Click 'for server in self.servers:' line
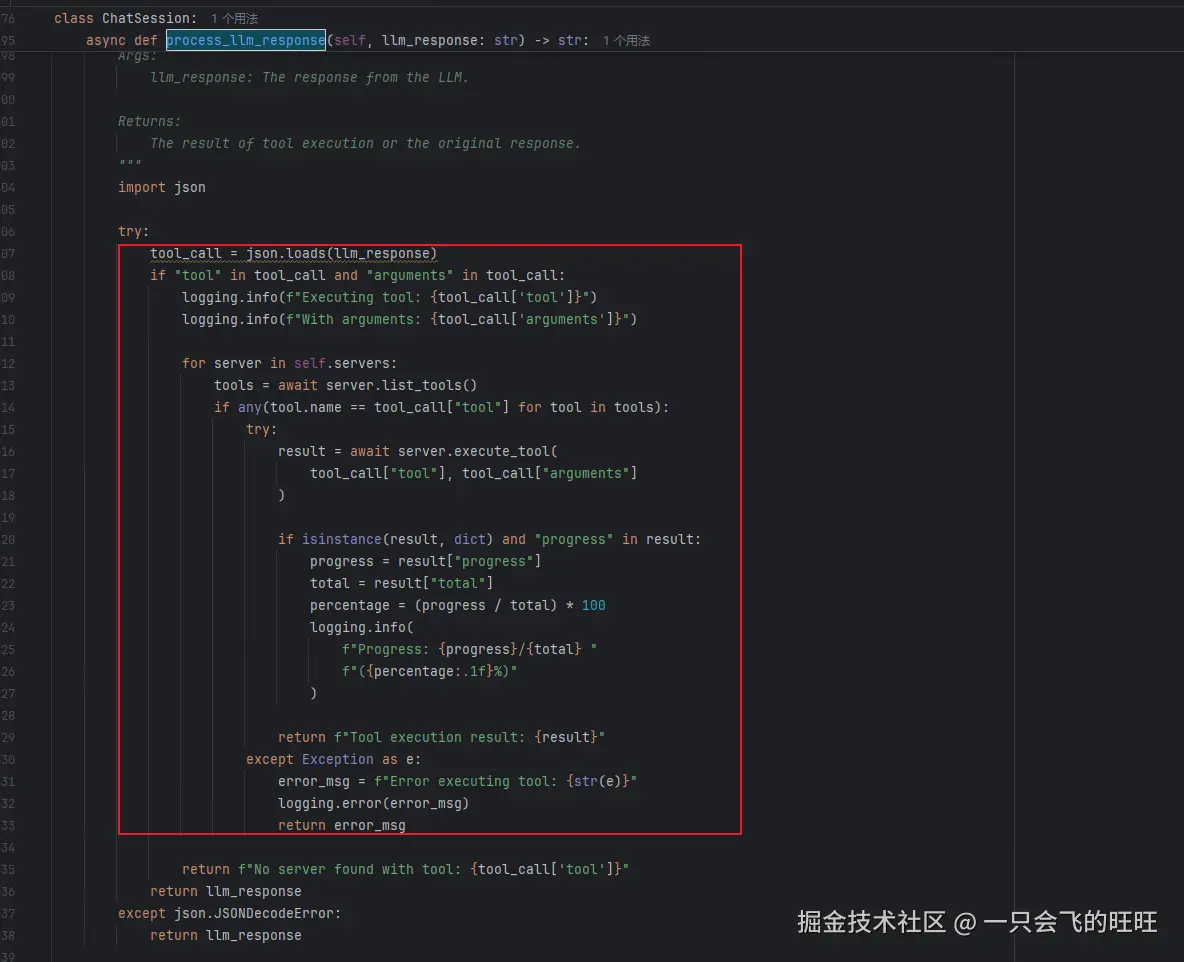Viewport: 1184px width, 962px height. [289, 363]
